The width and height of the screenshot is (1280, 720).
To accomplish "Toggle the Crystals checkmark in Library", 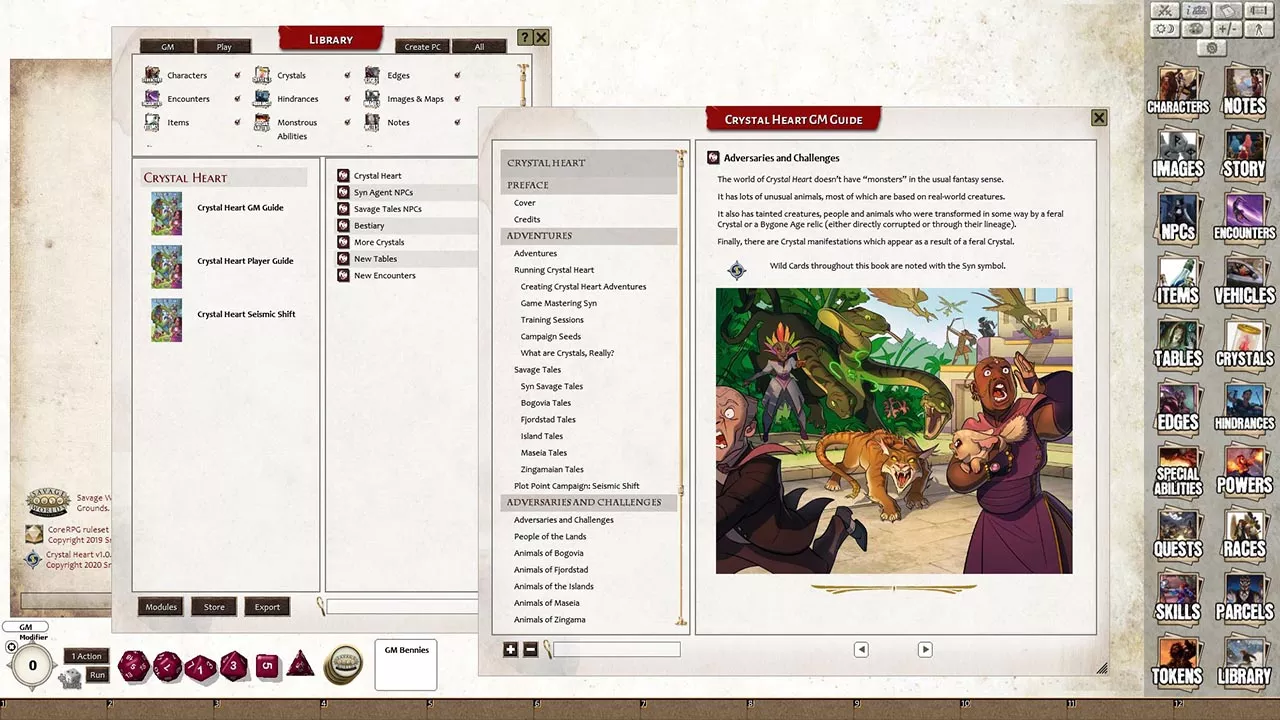I will pos(347,75).
